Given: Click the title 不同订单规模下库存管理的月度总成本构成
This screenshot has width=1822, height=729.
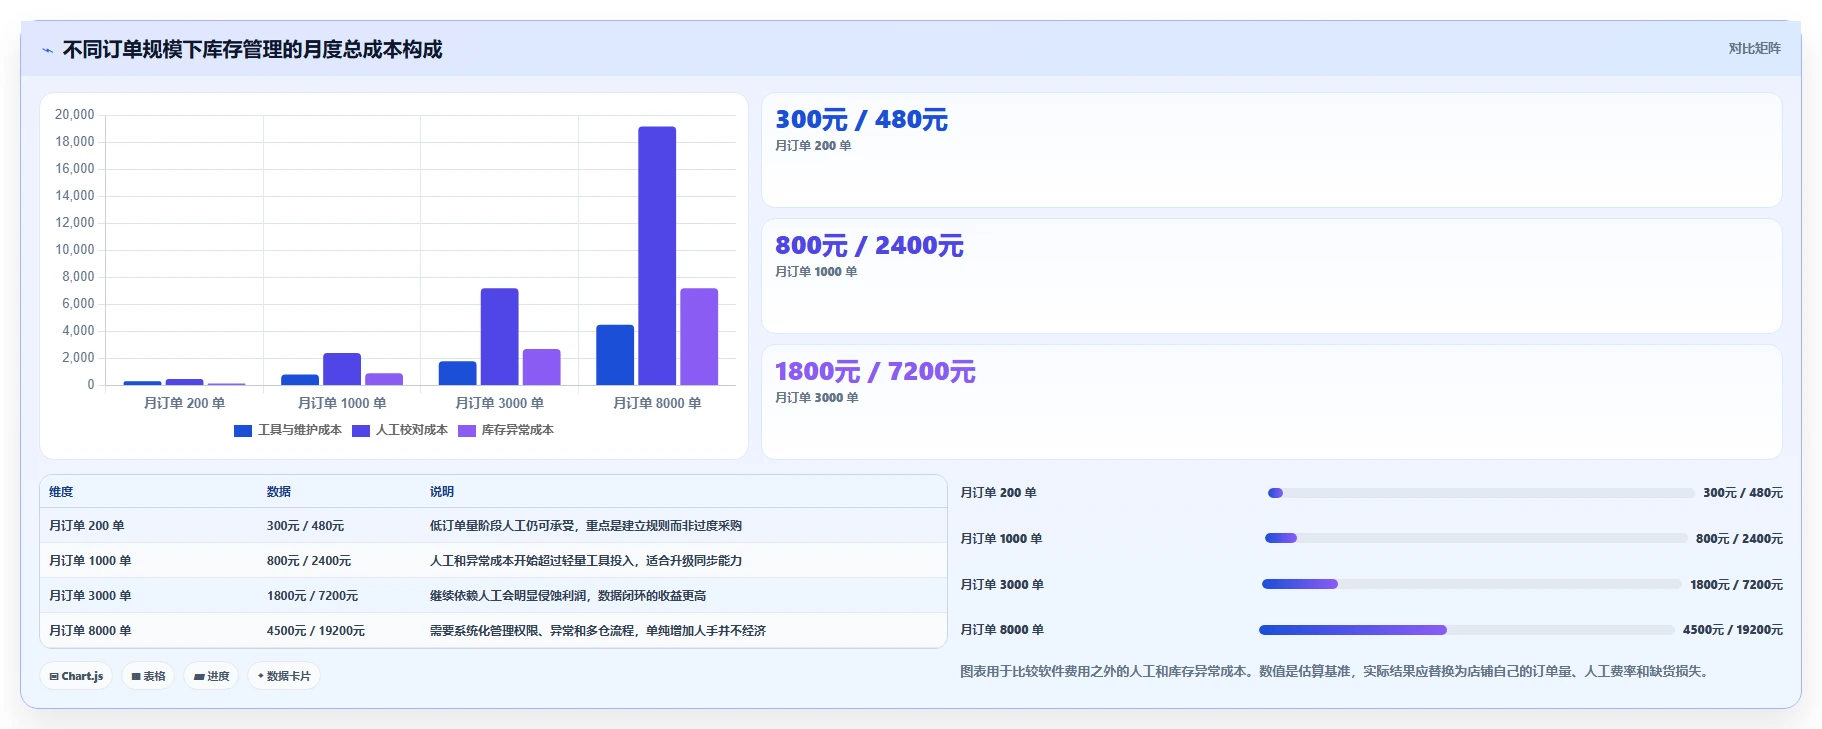Looking at the screenshot, I should coord(252,50).
